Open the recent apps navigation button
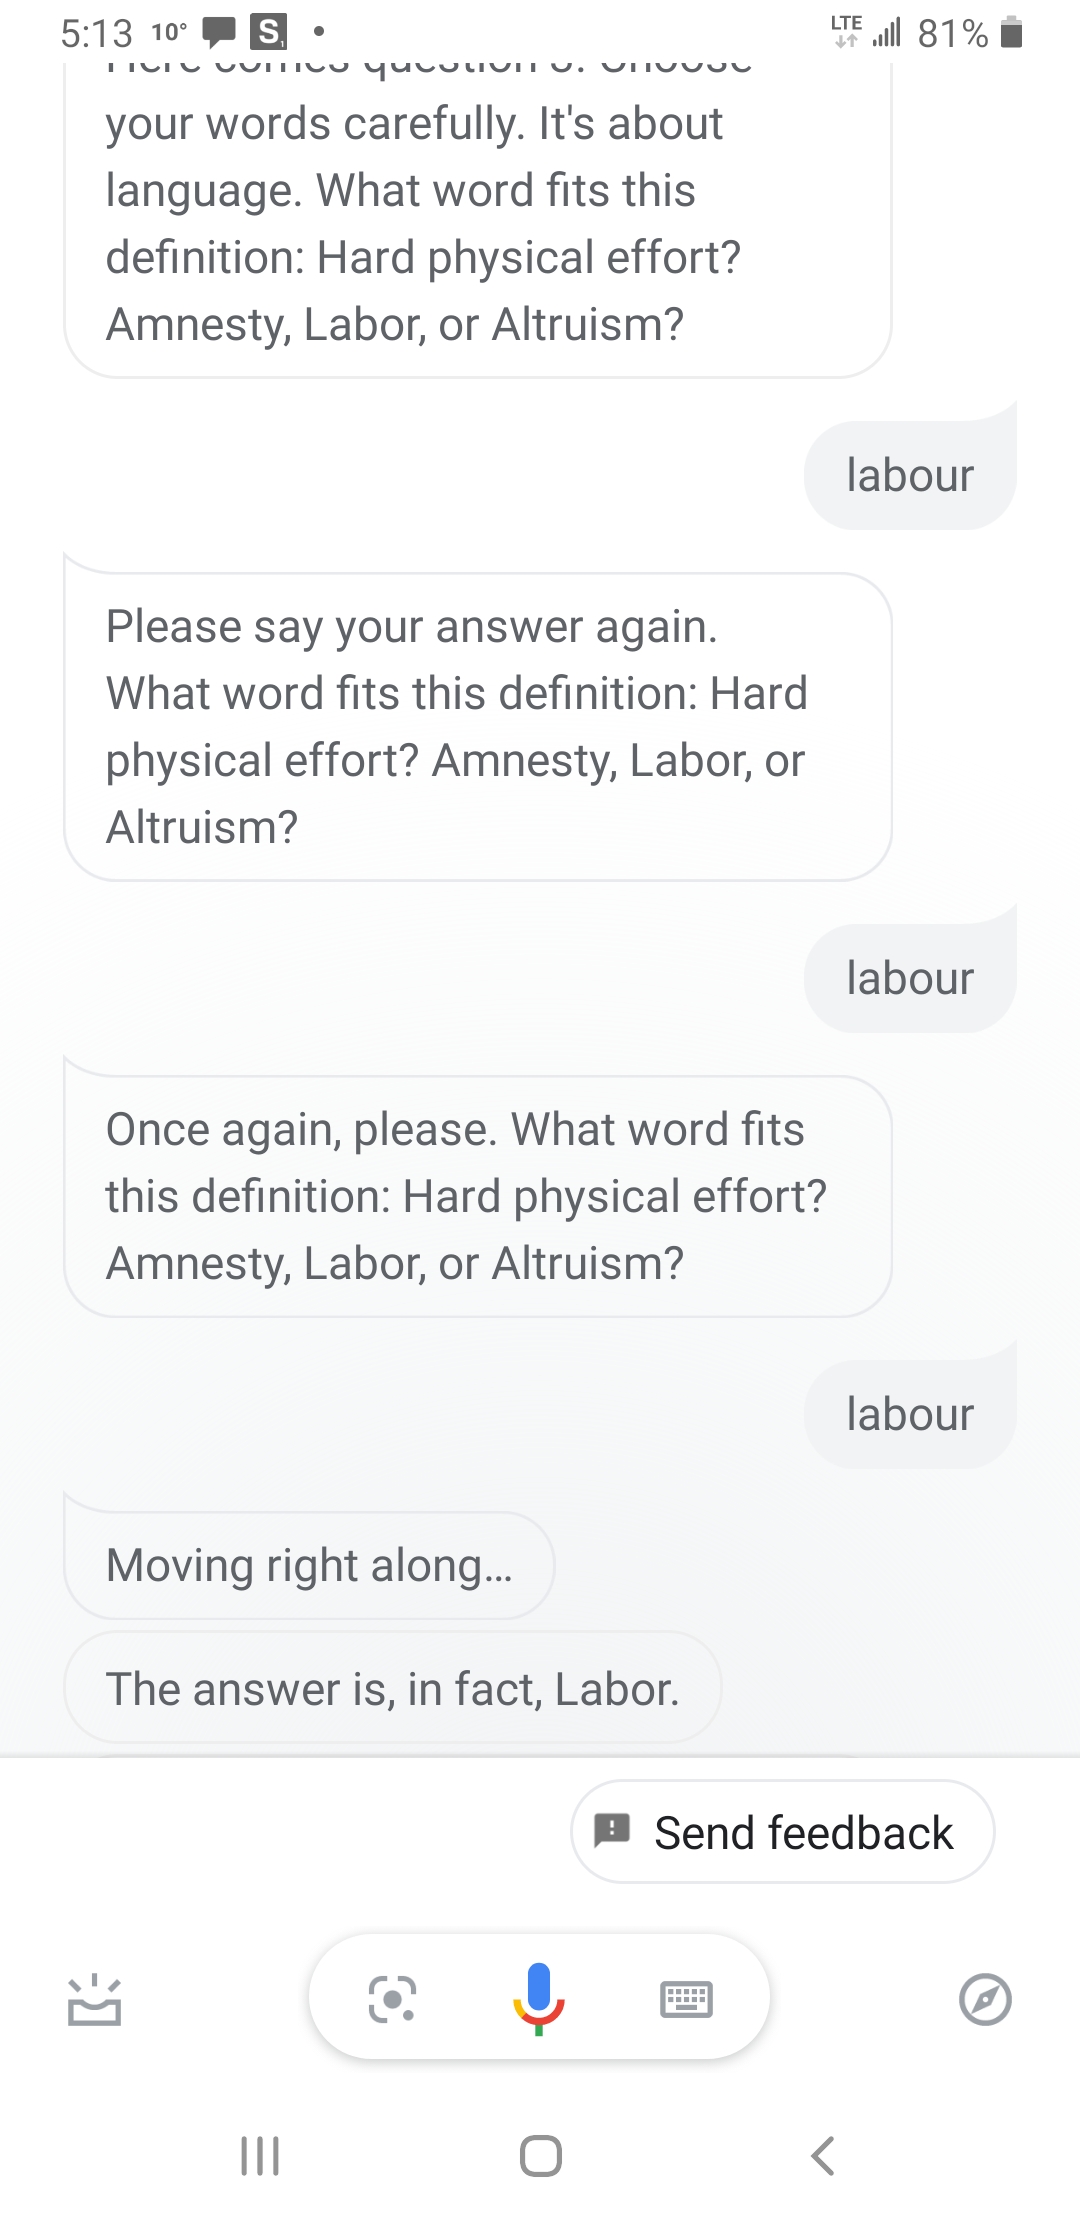Screen dimensions: 1080x2220 pos(260,2156)
